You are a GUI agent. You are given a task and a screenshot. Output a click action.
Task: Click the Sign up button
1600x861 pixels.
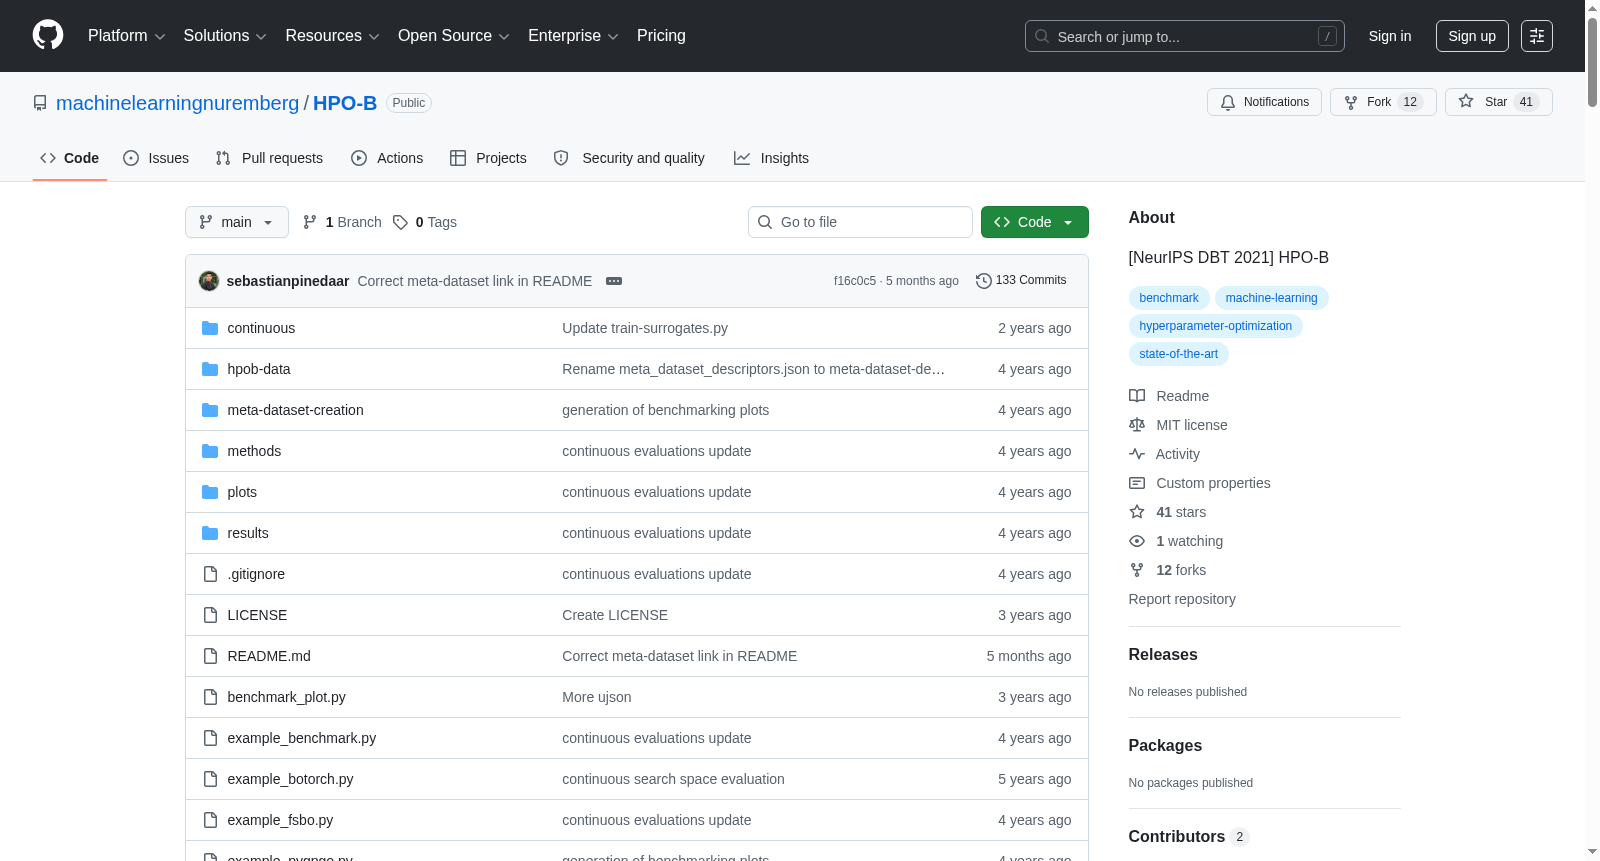click(x=1472, y=36)
